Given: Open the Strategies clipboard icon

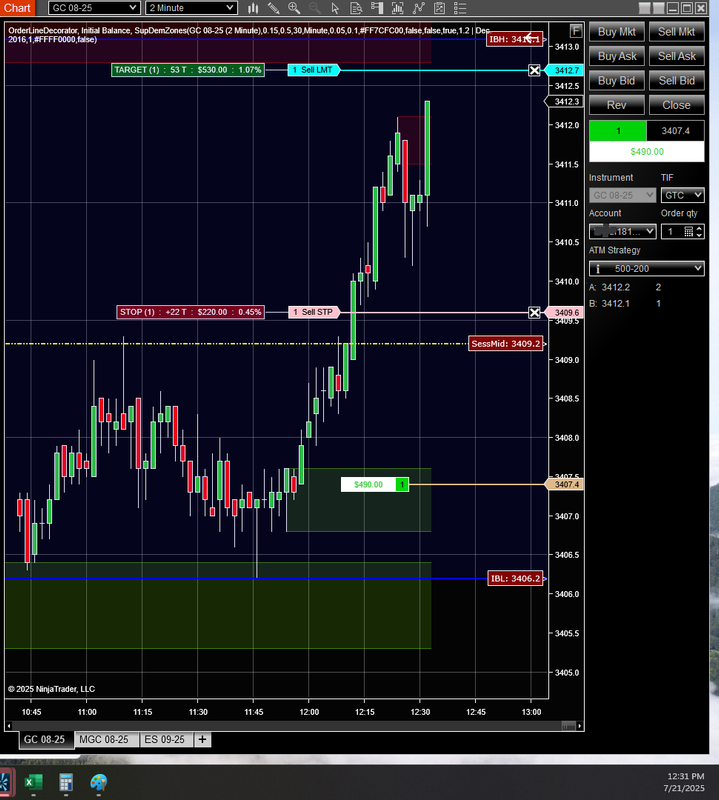Looking at the screenshot, I should click(x=439, y=8).
